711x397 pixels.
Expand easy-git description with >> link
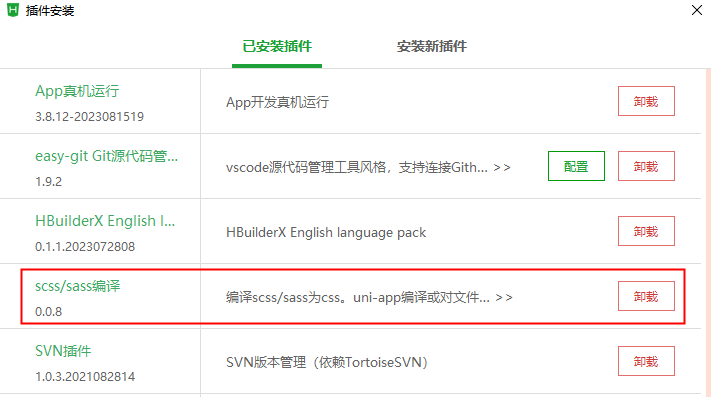tap(502, 168)
